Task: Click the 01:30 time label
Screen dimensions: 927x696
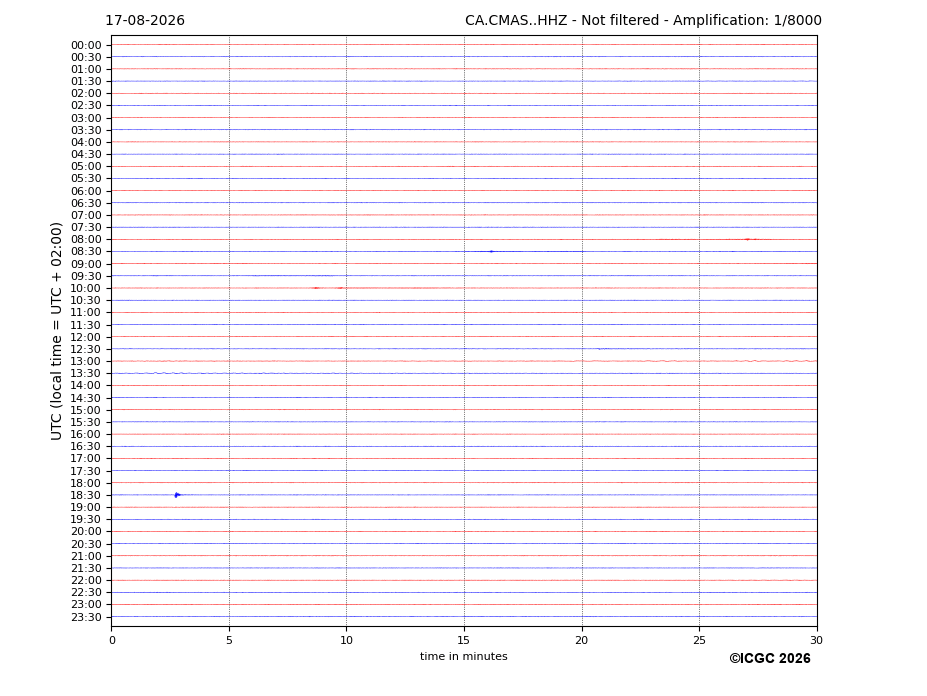Action: pyautogui.click(x=86, y=82)
